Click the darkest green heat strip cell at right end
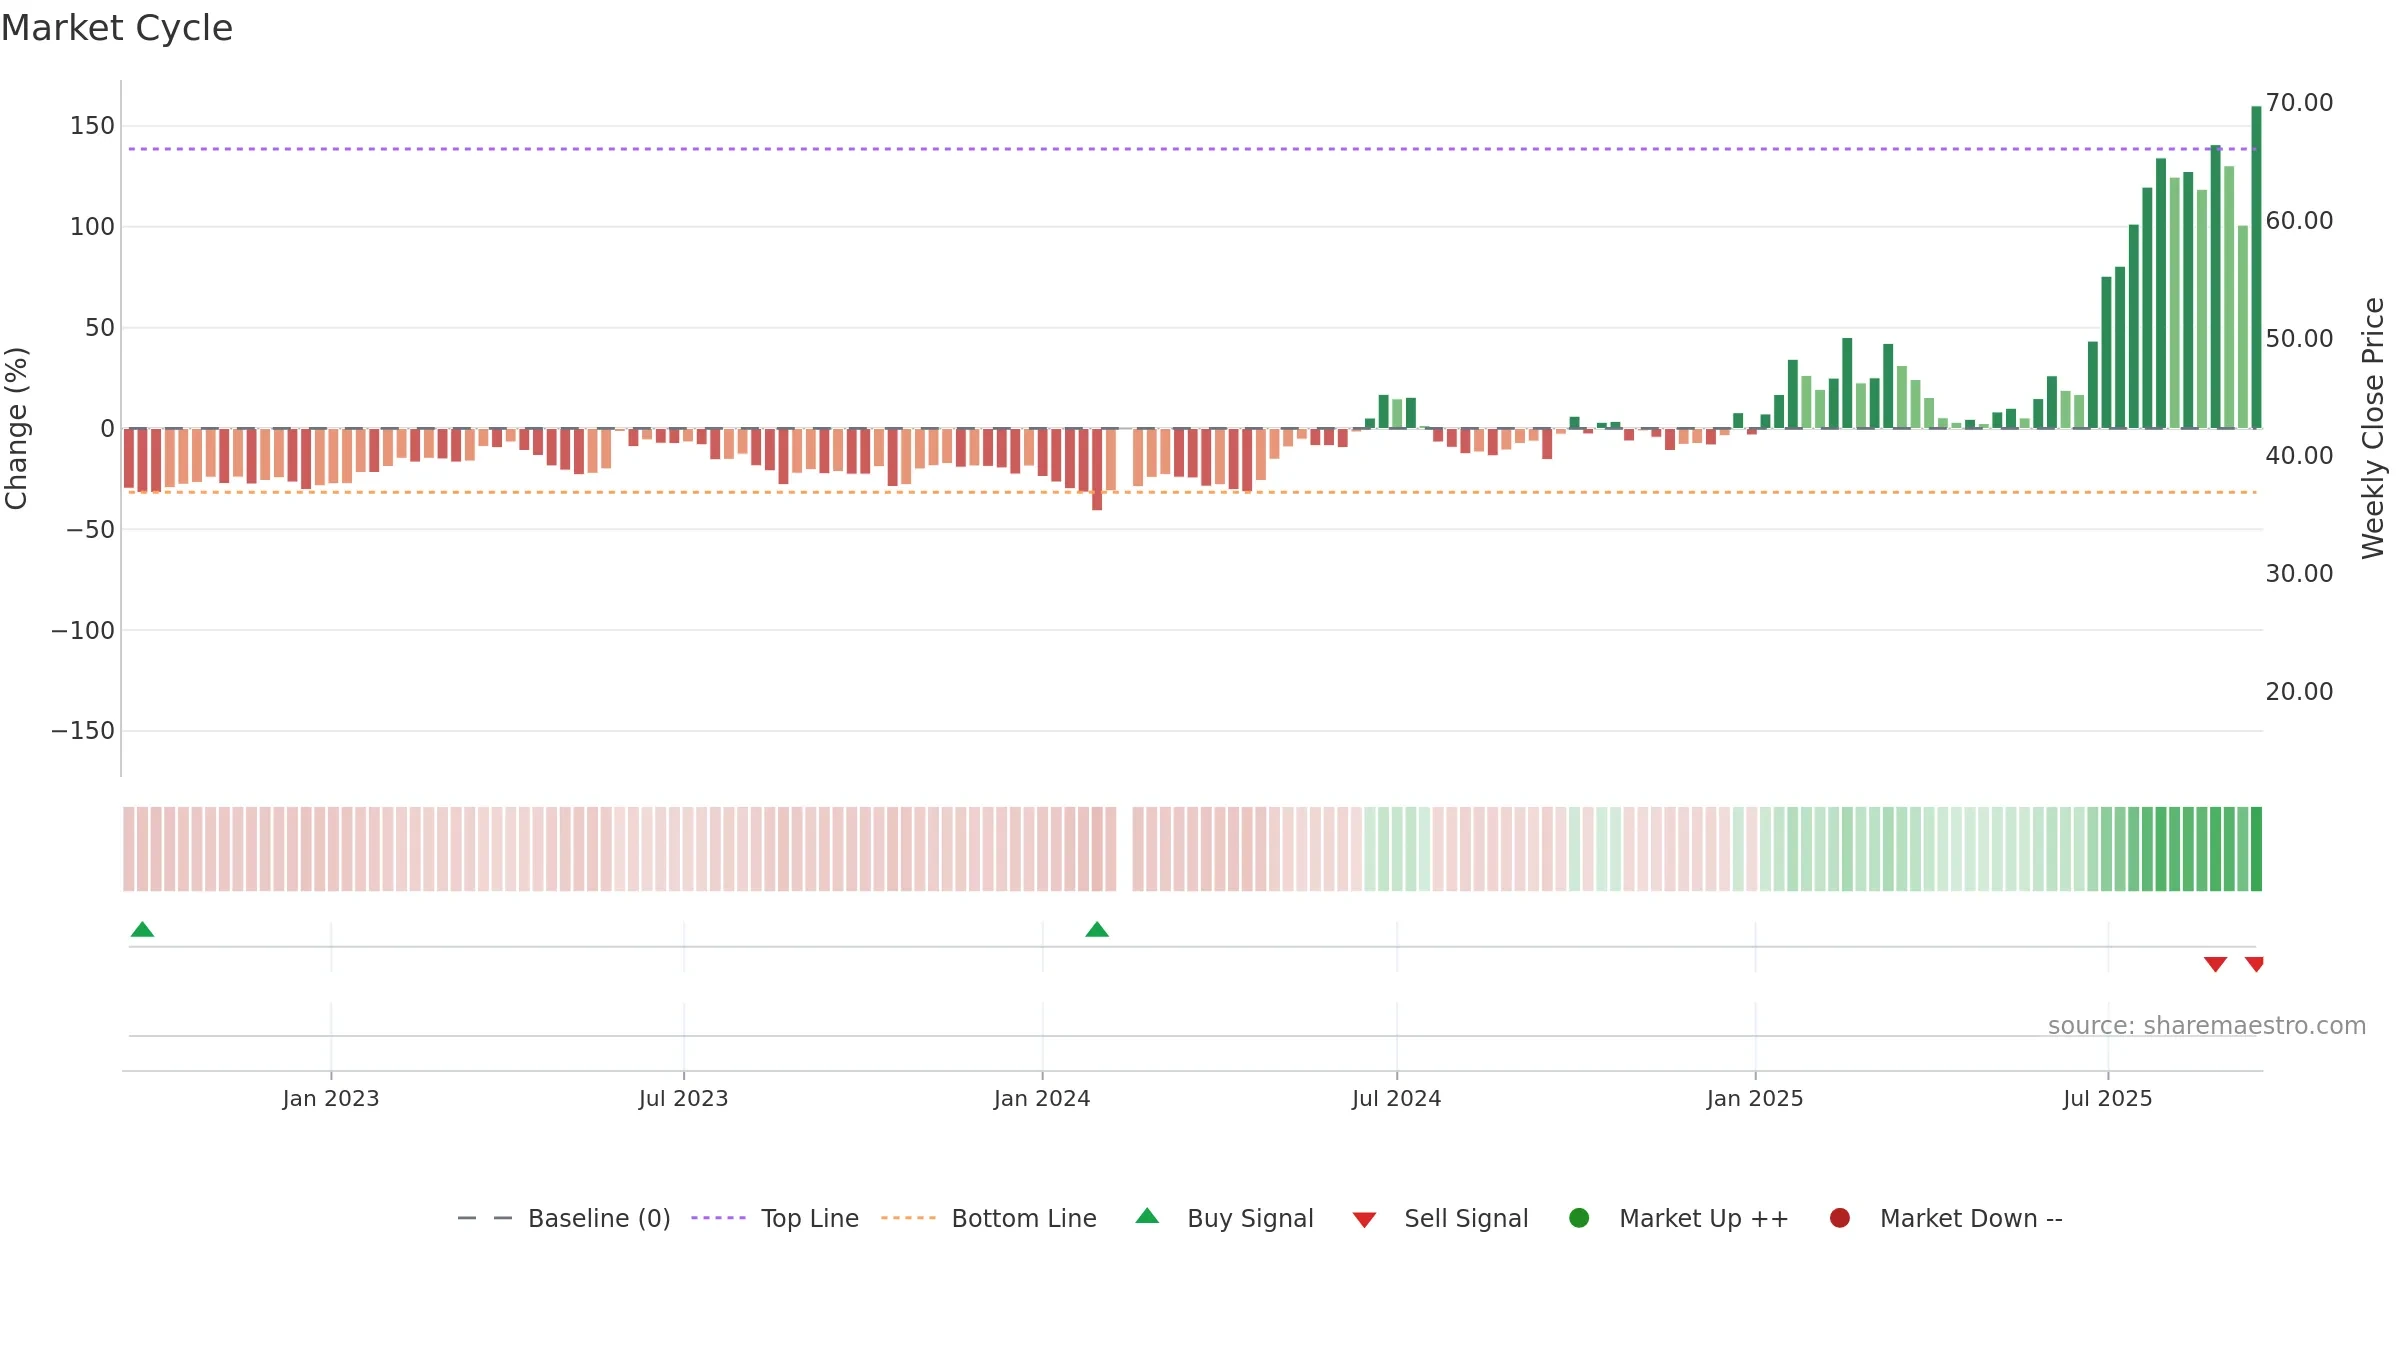This screenshot has width=2400, height=1350. point(2256,849)
